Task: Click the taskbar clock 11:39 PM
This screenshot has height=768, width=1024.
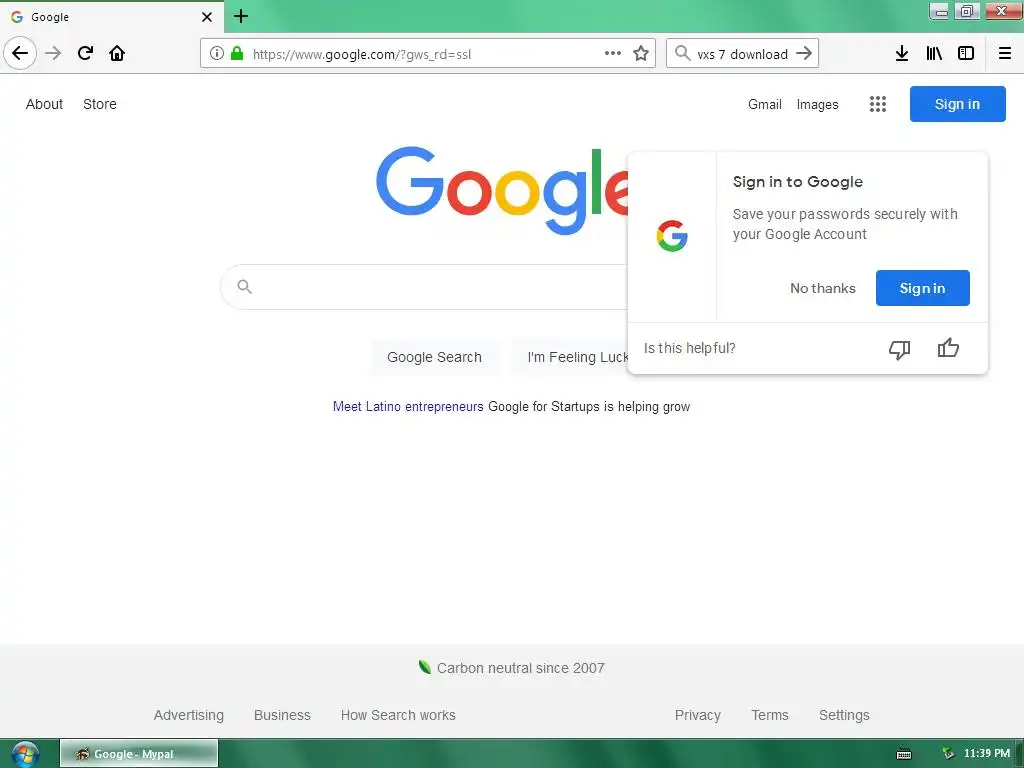Action: coord(987,754)
